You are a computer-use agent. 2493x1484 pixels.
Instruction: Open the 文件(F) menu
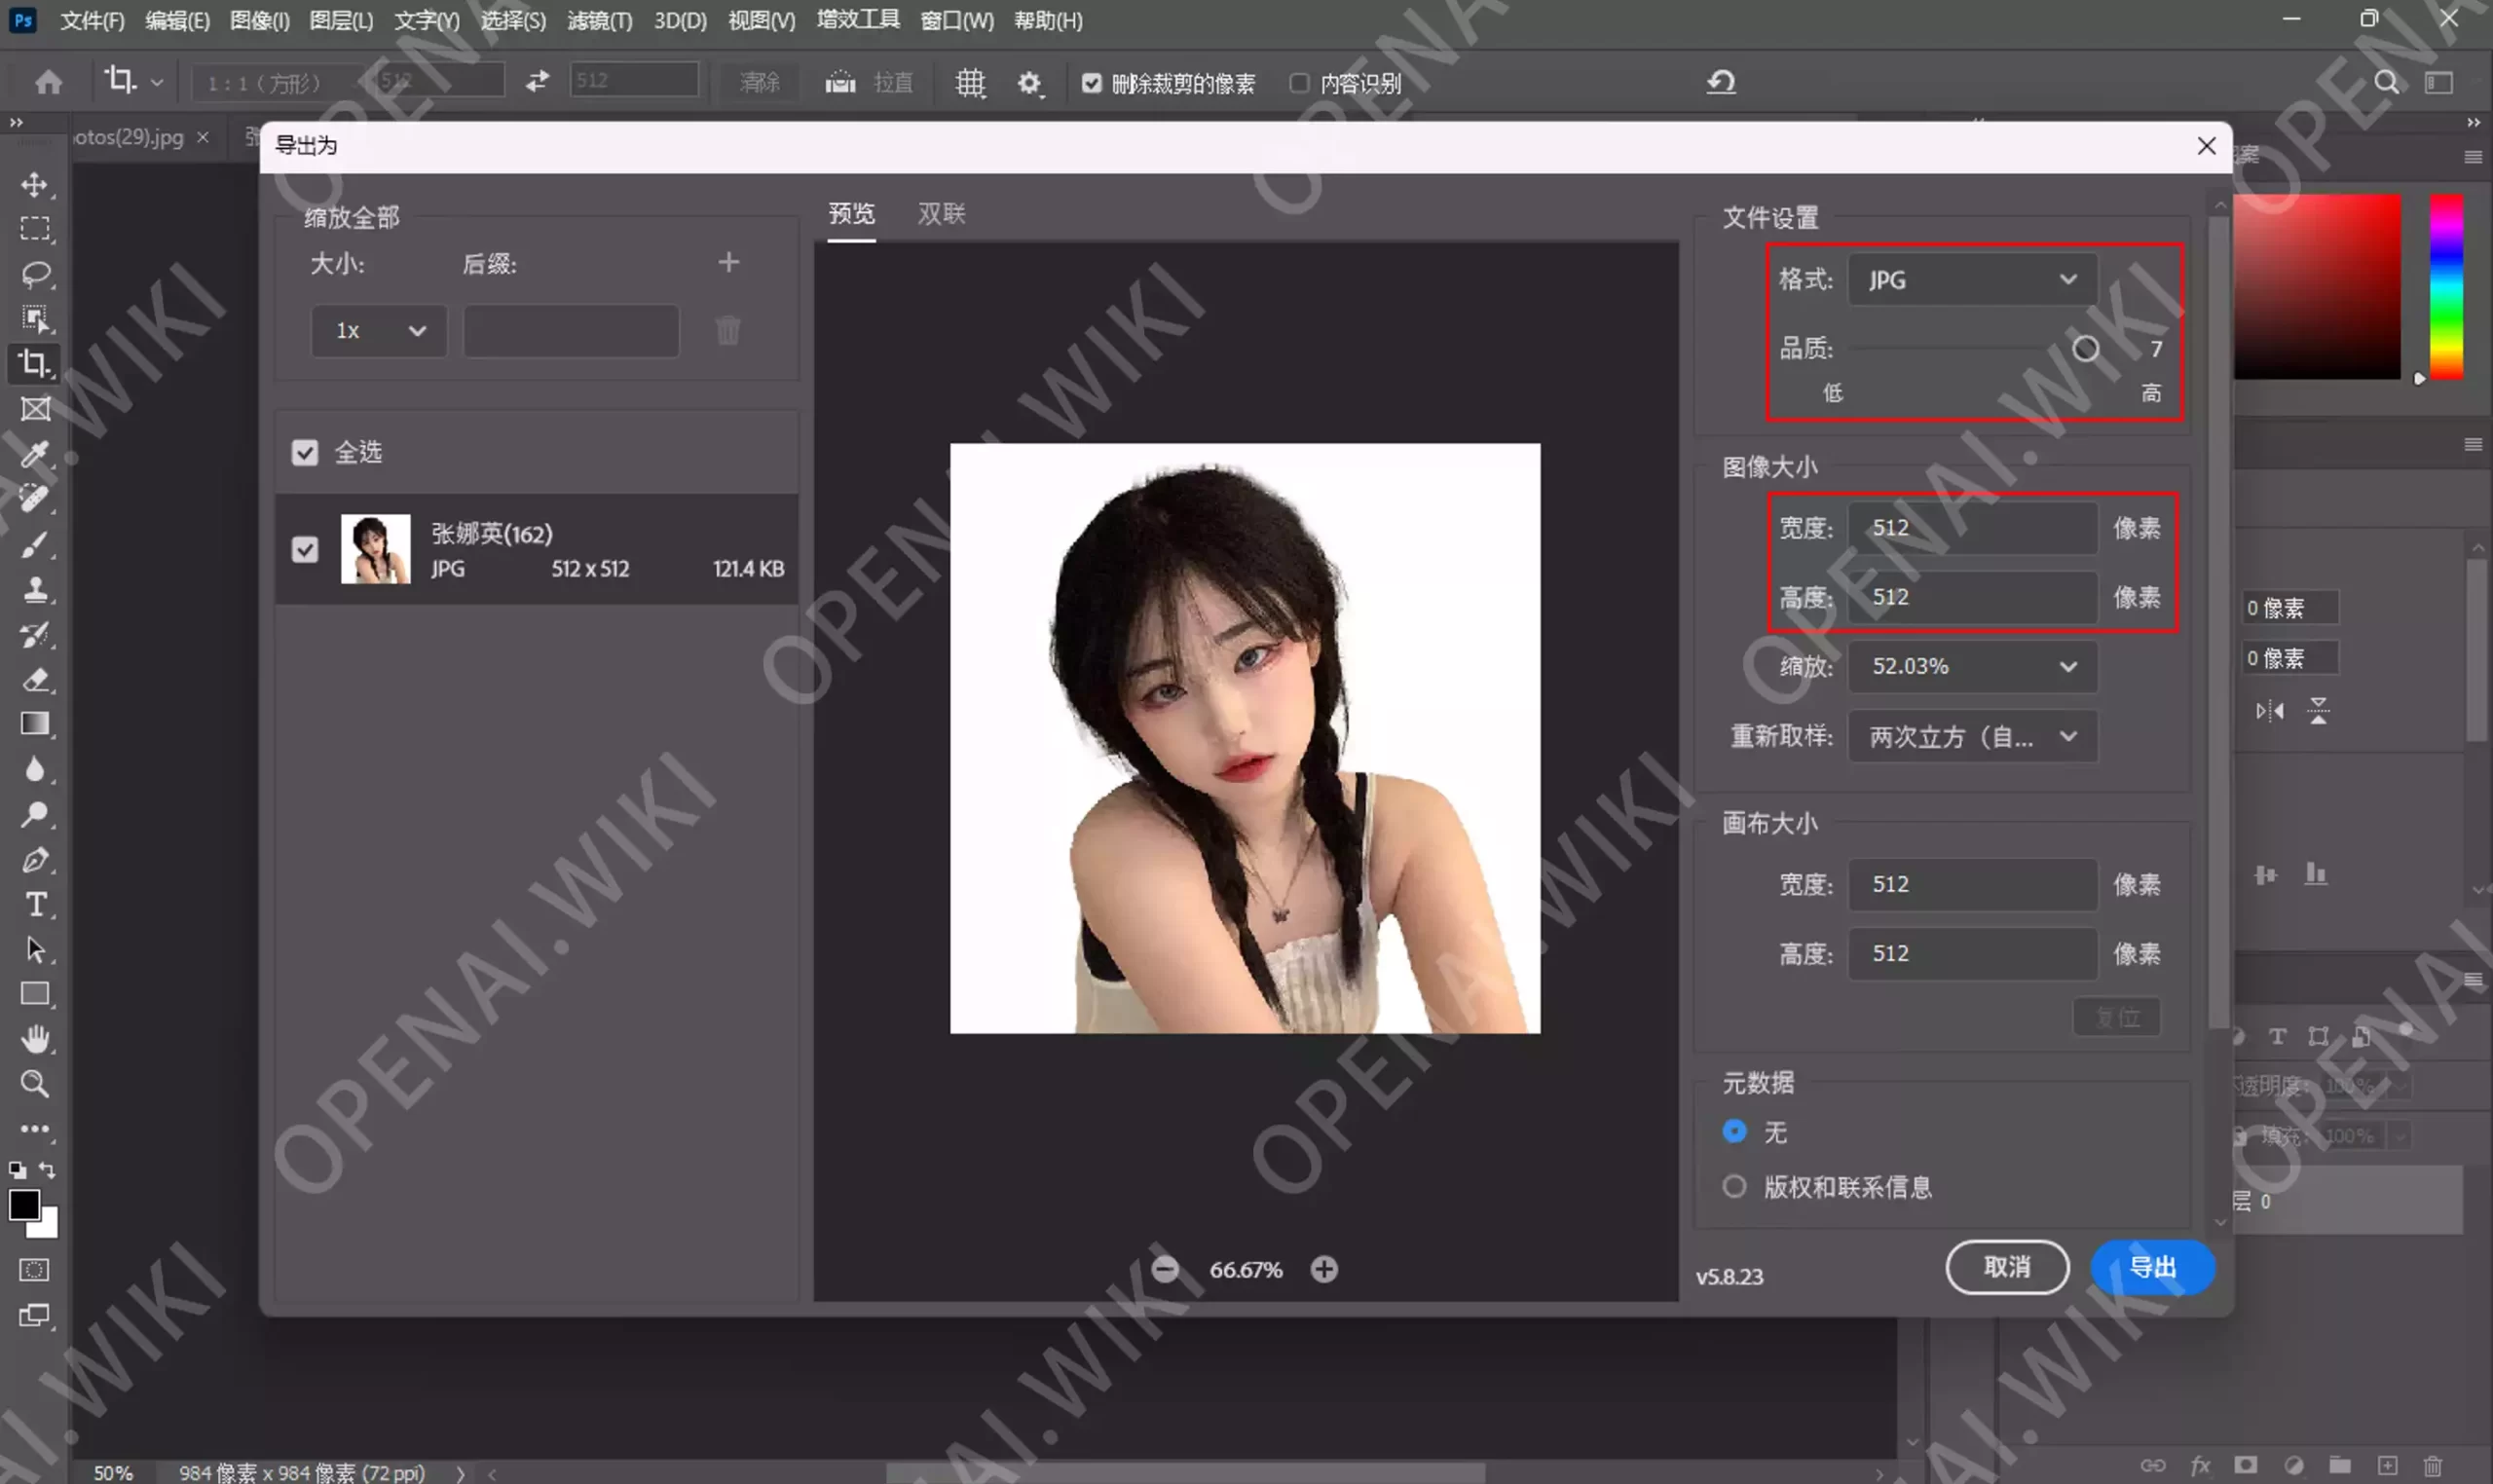point(92,20)
